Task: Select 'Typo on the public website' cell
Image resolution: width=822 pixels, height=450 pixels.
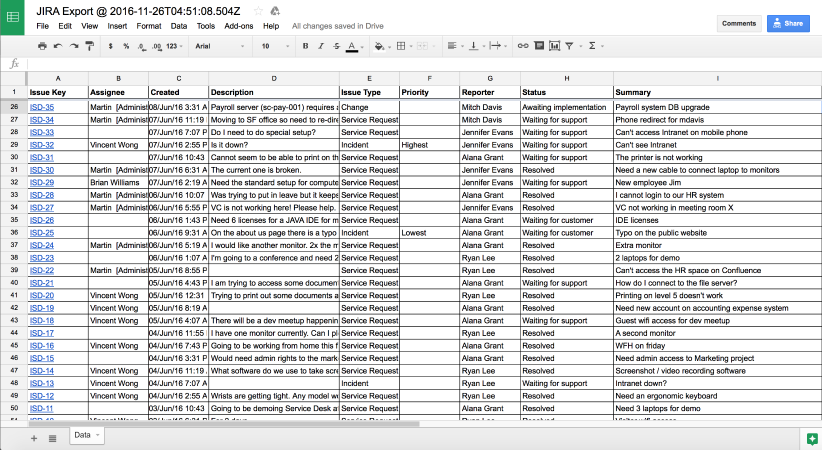Action: pos(717,233)
